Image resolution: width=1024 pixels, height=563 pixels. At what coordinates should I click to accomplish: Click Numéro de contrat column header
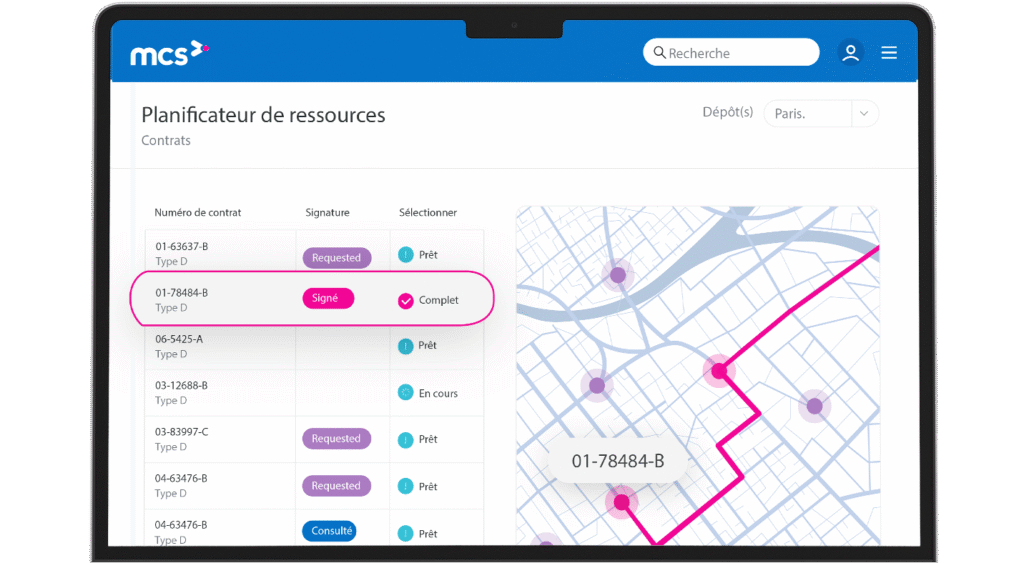[198, 212]
